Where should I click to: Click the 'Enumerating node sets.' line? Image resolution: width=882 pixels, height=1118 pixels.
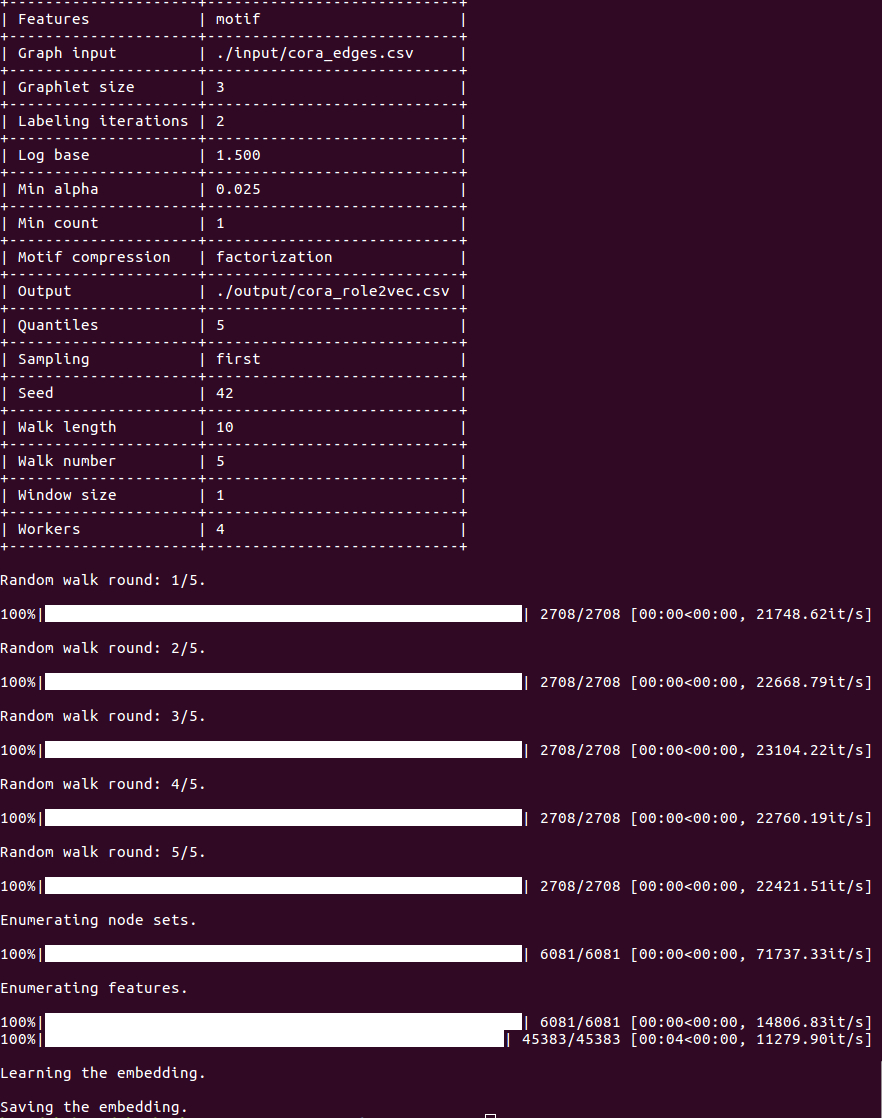click(x=98, y=920)
